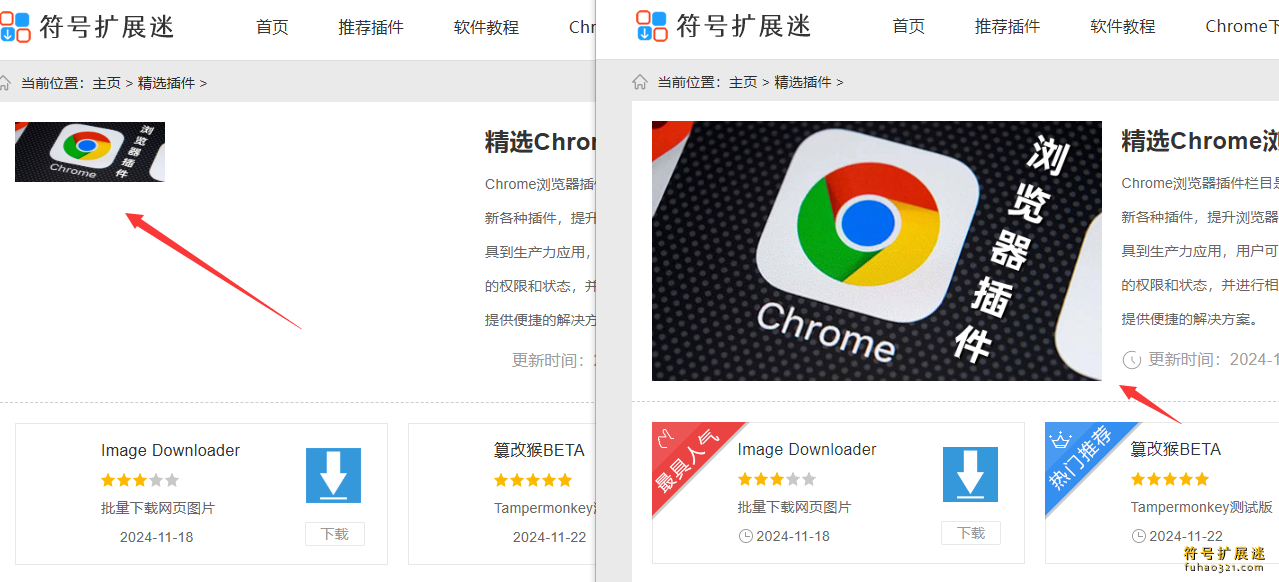Click 符号扩展迷 site name in left page header
The image size is (1279, 582).
click(107, 27)
